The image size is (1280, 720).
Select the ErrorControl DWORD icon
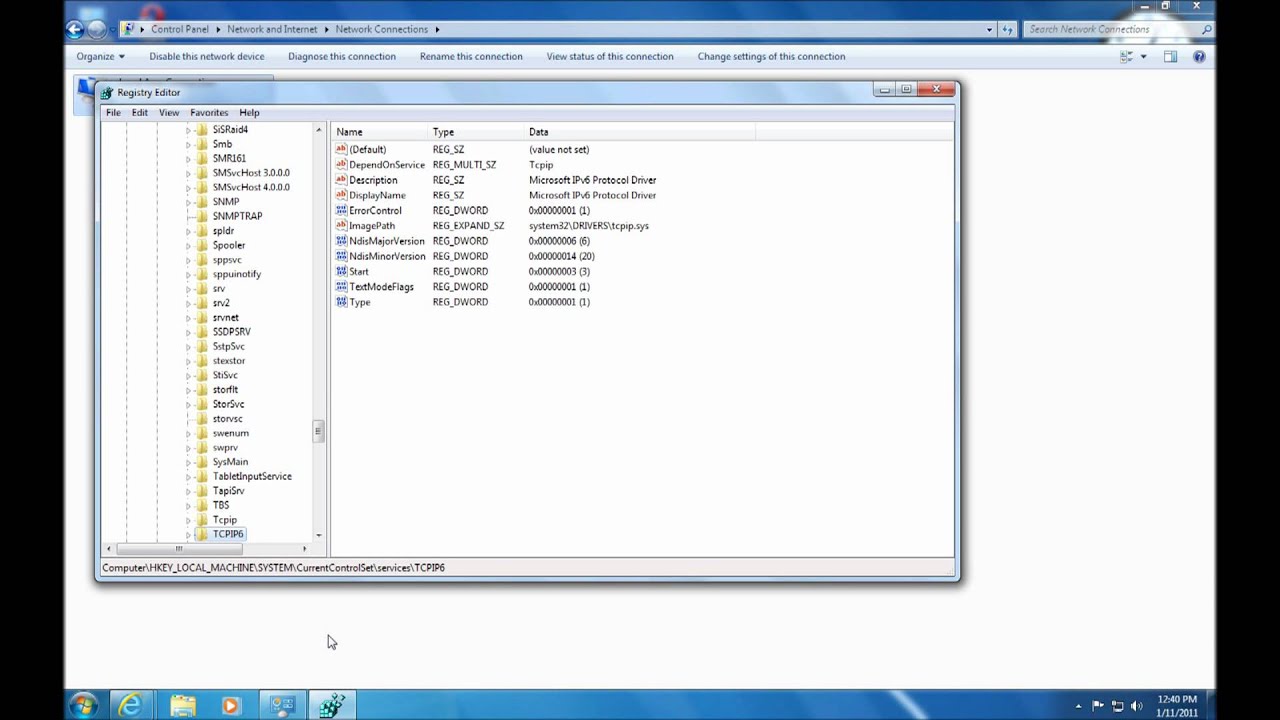coord(341,210)
